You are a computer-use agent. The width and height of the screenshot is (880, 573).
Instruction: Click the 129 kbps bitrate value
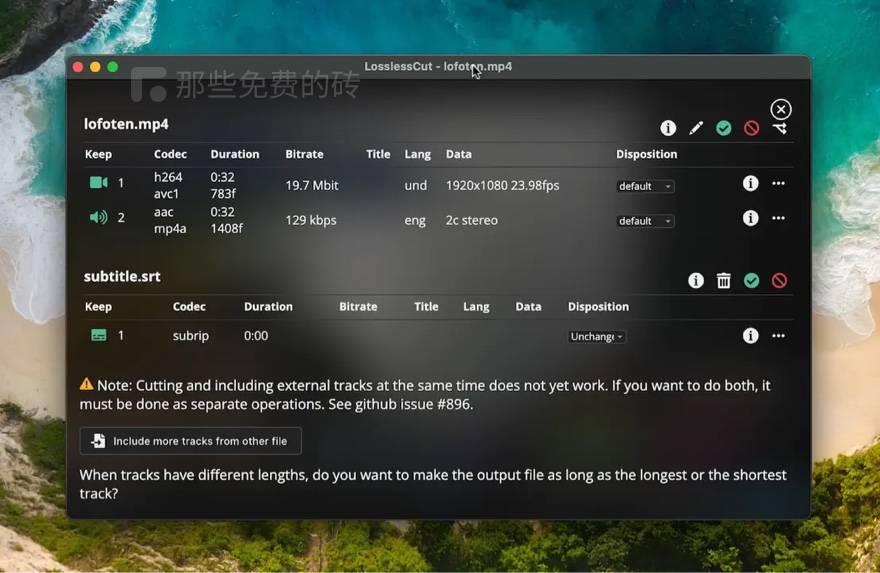(x=311, y=220)
